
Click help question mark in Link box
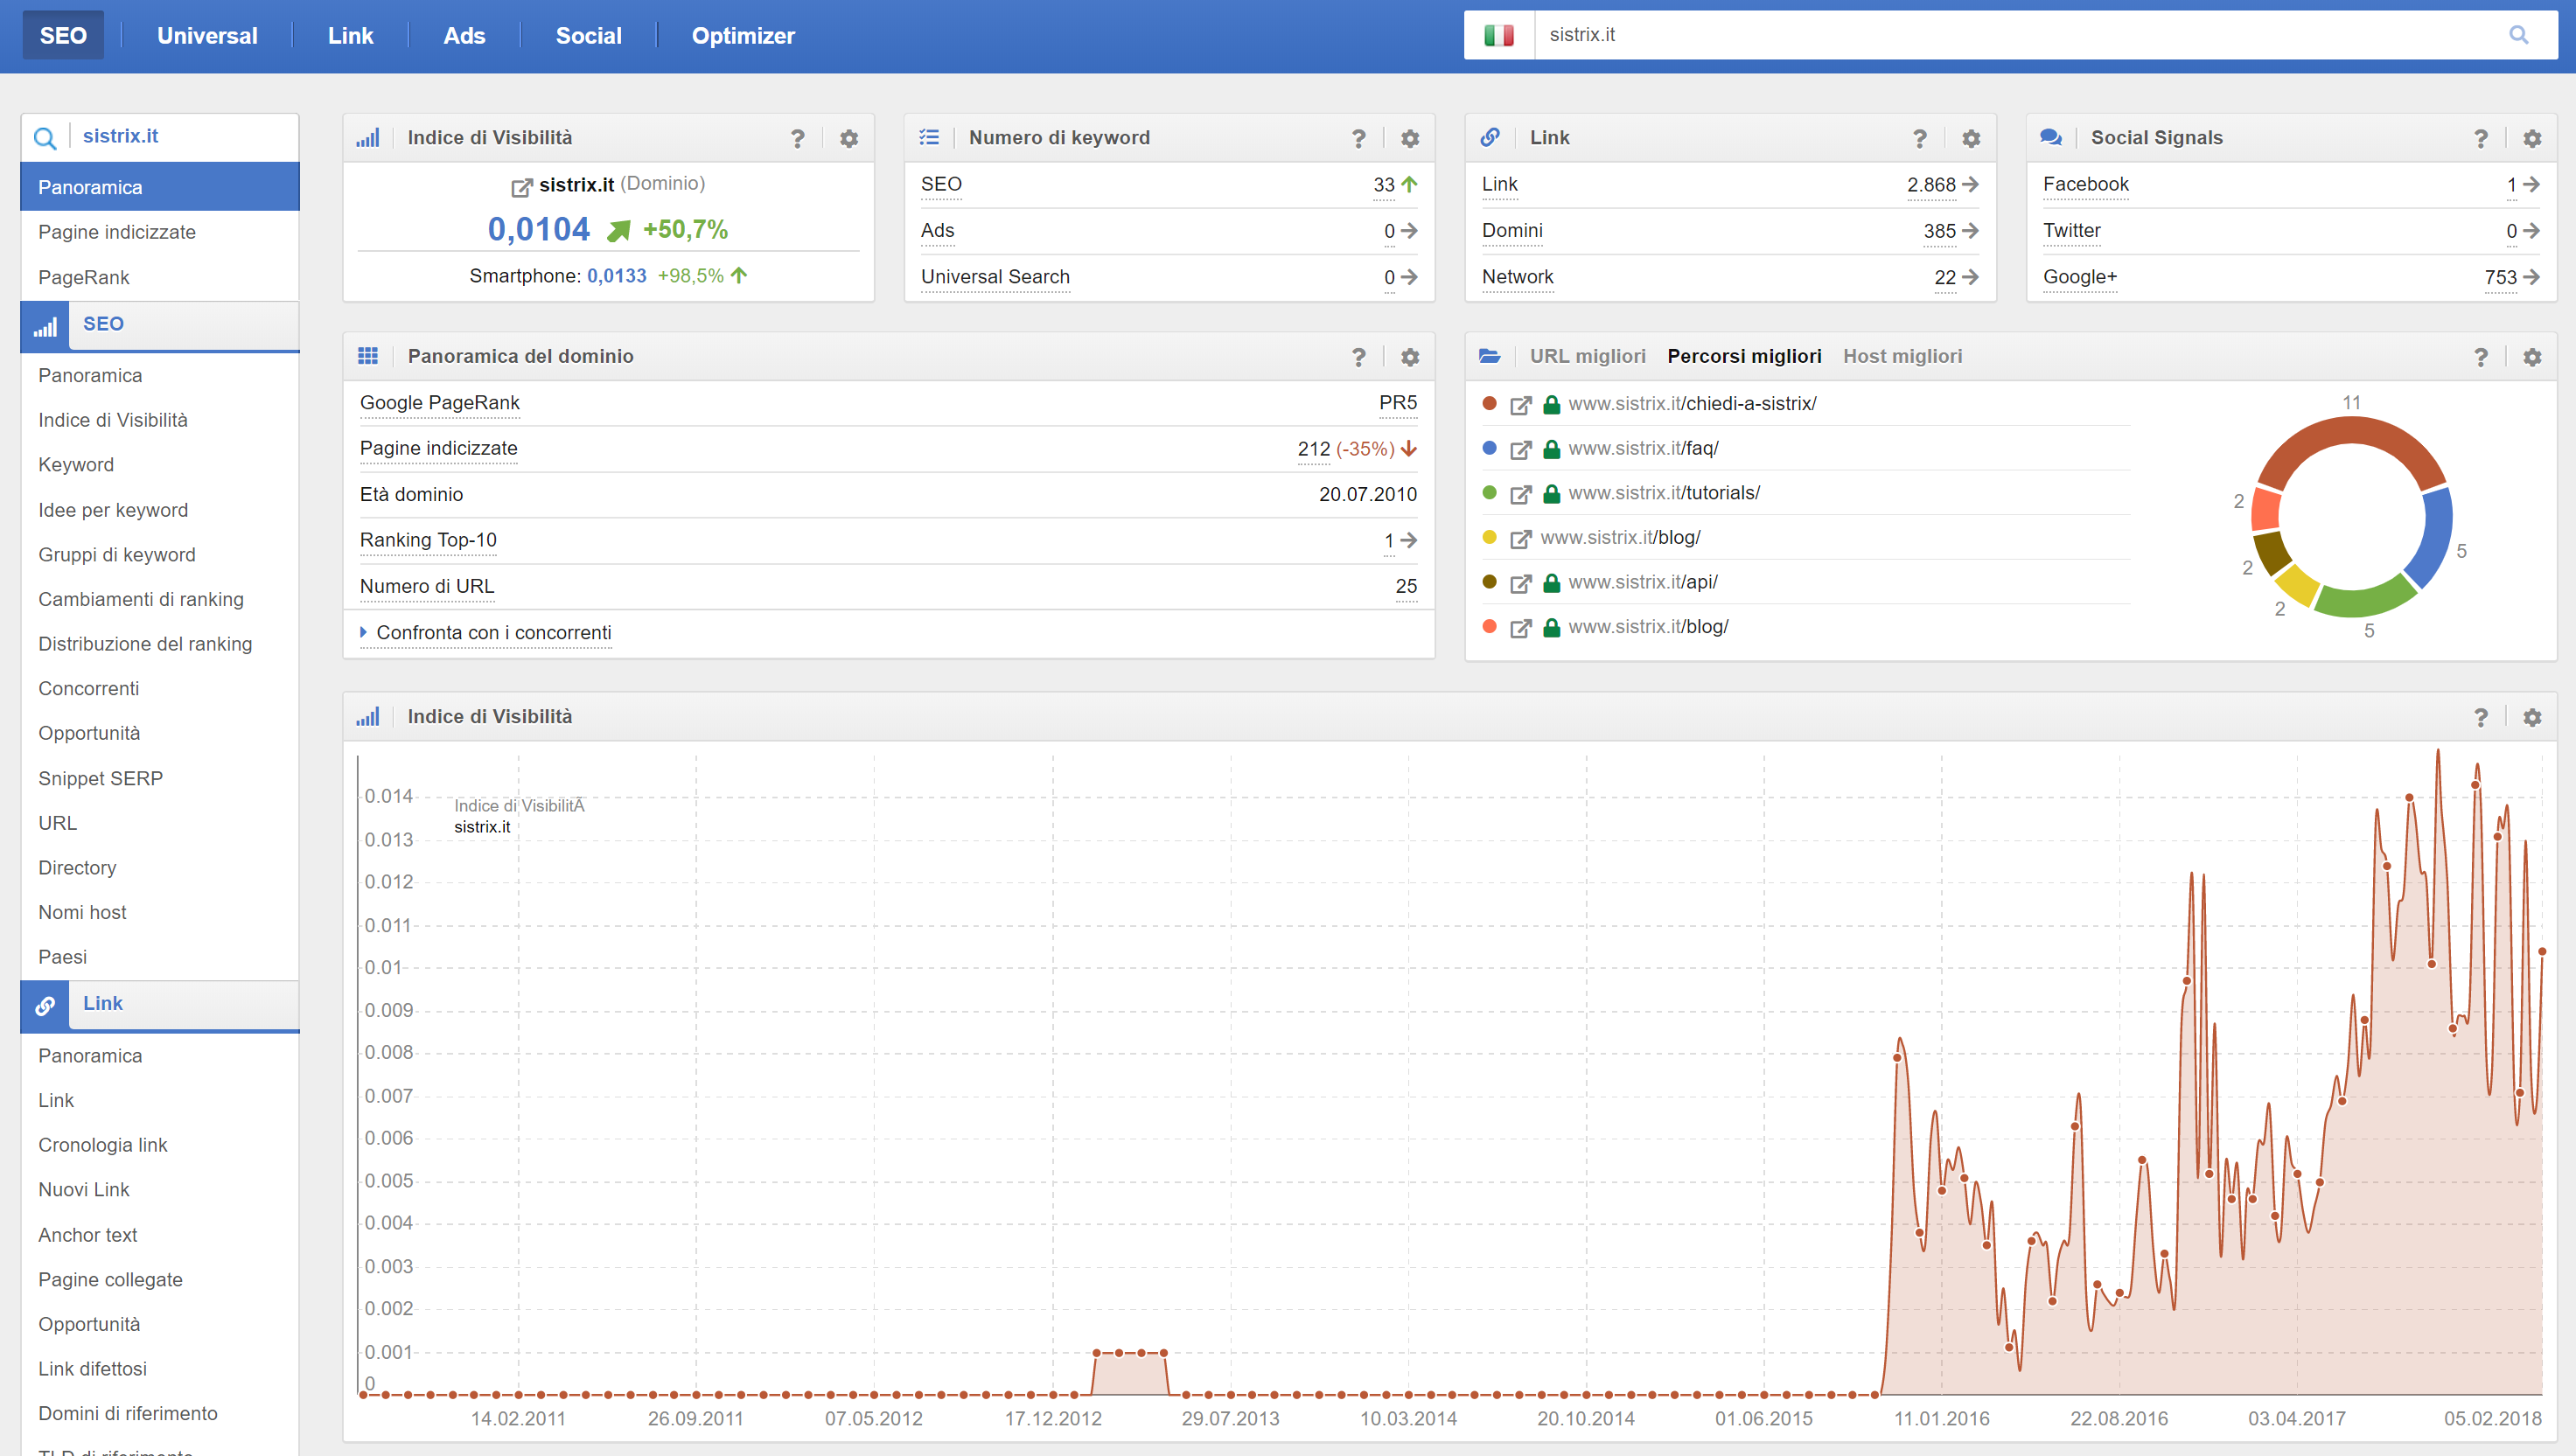tap(1919, 138)
